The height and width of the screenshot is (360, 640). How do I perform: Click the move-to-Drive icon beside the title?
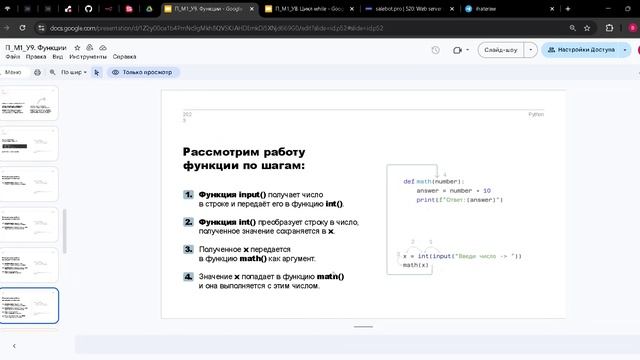pos(90,48)
